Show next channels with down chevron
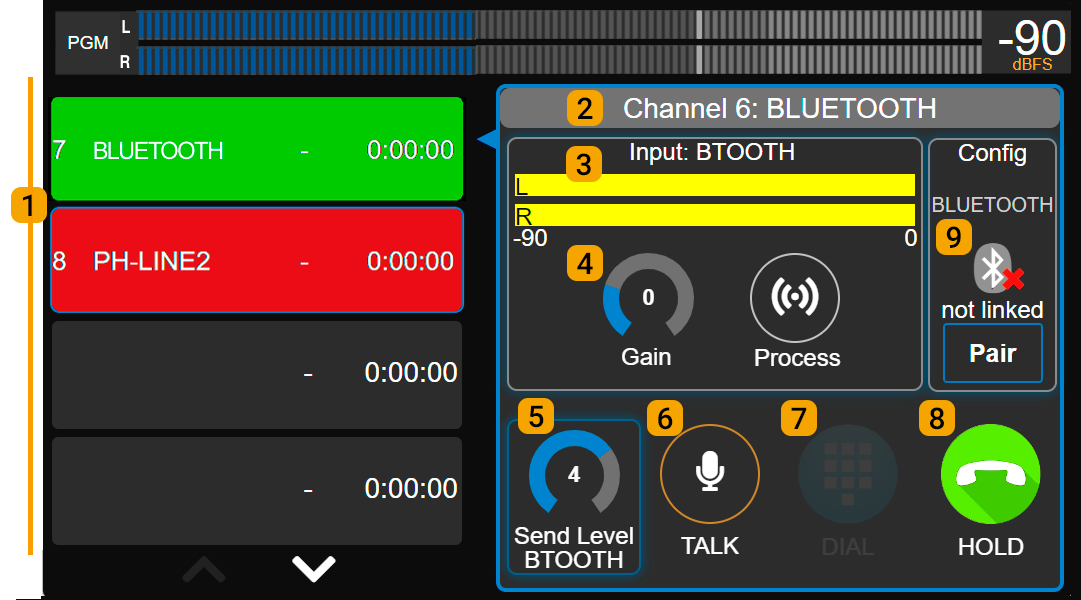The height and width of the screenshot is (600, 1081). (314, 568)
